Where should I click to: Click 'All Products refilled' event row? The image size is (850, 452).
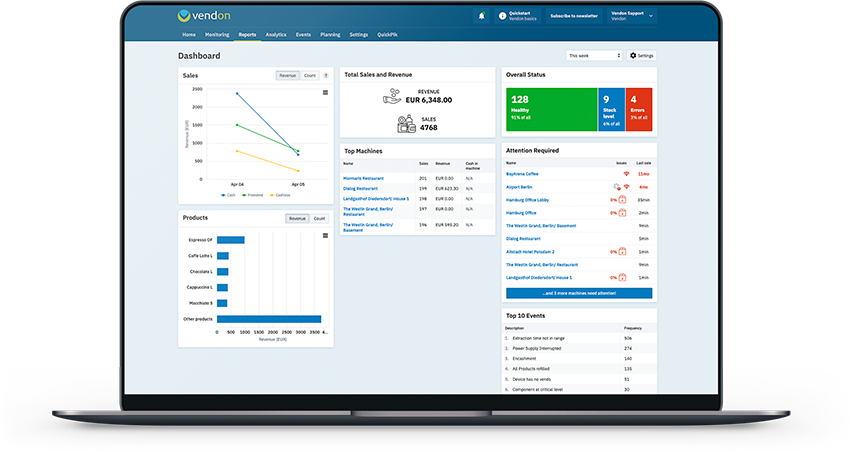tap(579, 369)
